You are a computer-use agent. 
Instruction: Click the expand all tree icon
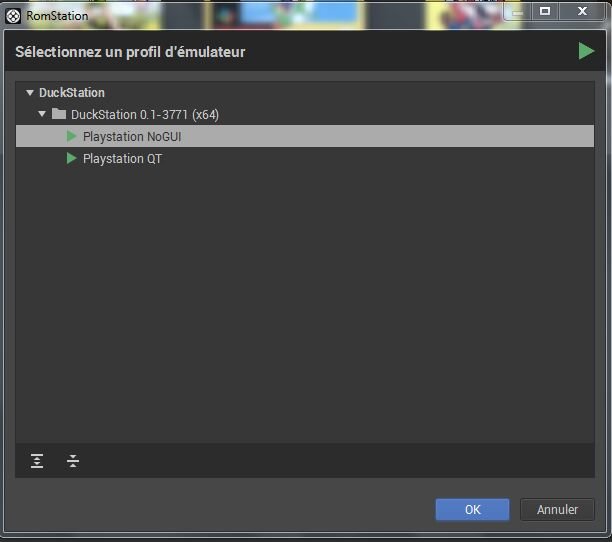pos(37,461)
